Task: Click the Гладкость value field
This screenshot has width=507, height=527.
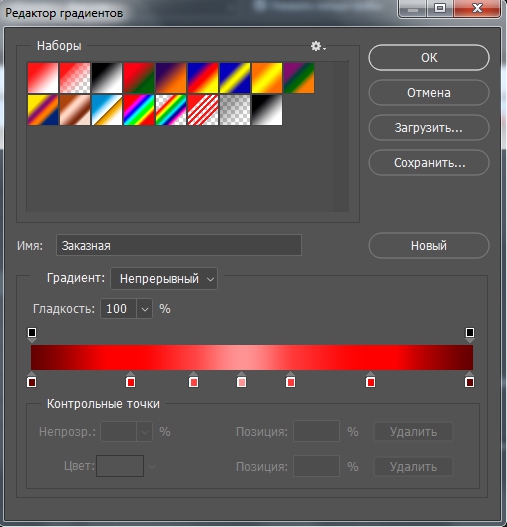Action: click(118, 309)
